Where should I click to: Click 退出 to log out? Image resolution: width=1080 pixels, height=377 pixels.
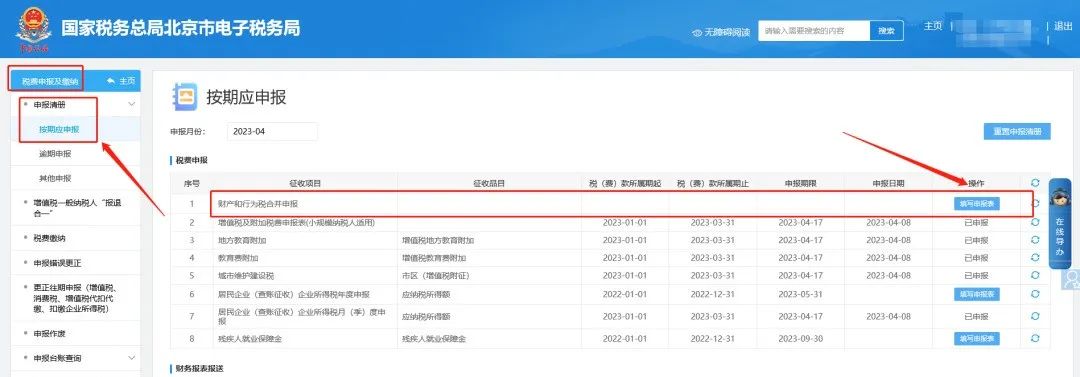1063,26
